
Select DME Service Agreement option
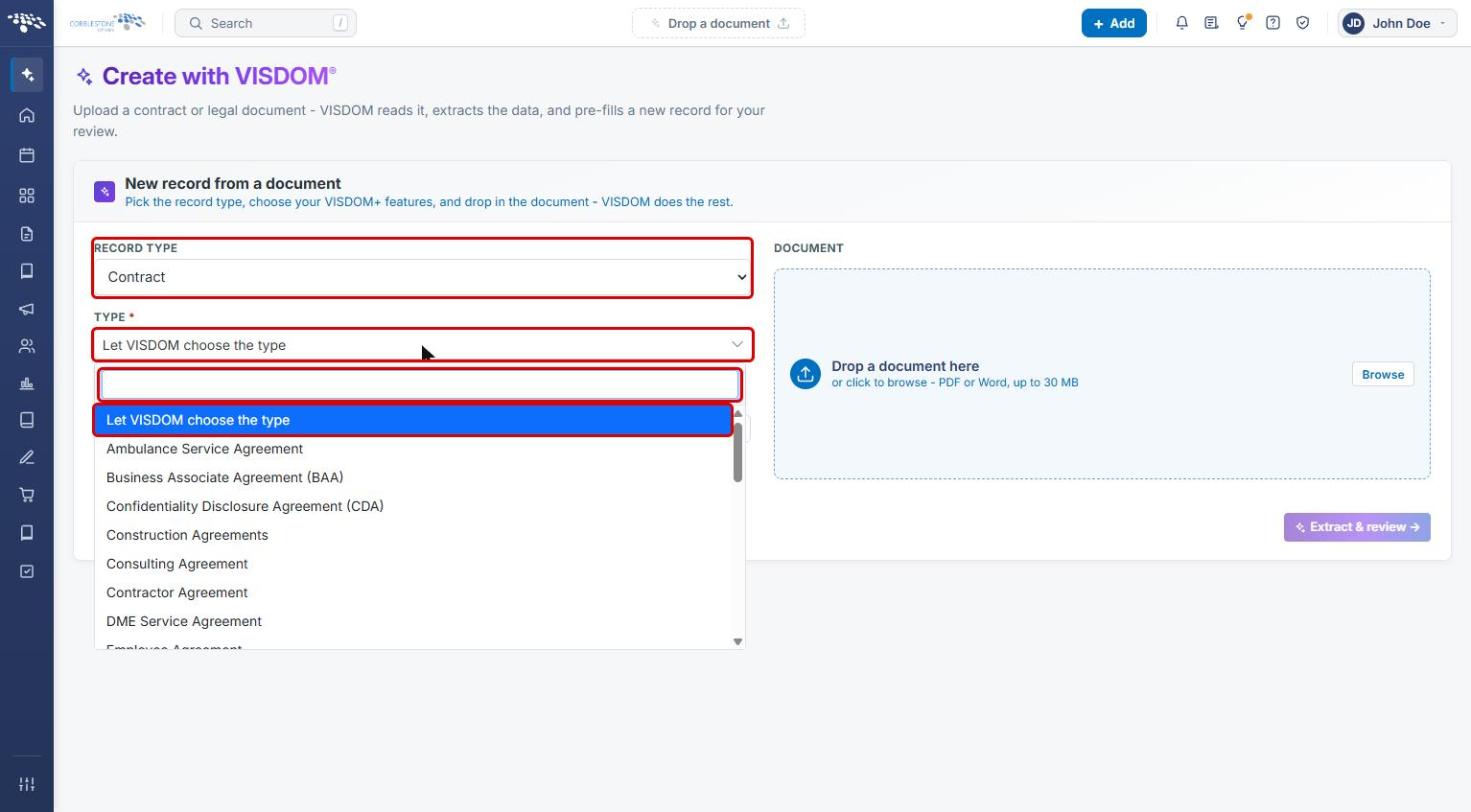click(413, 621)
